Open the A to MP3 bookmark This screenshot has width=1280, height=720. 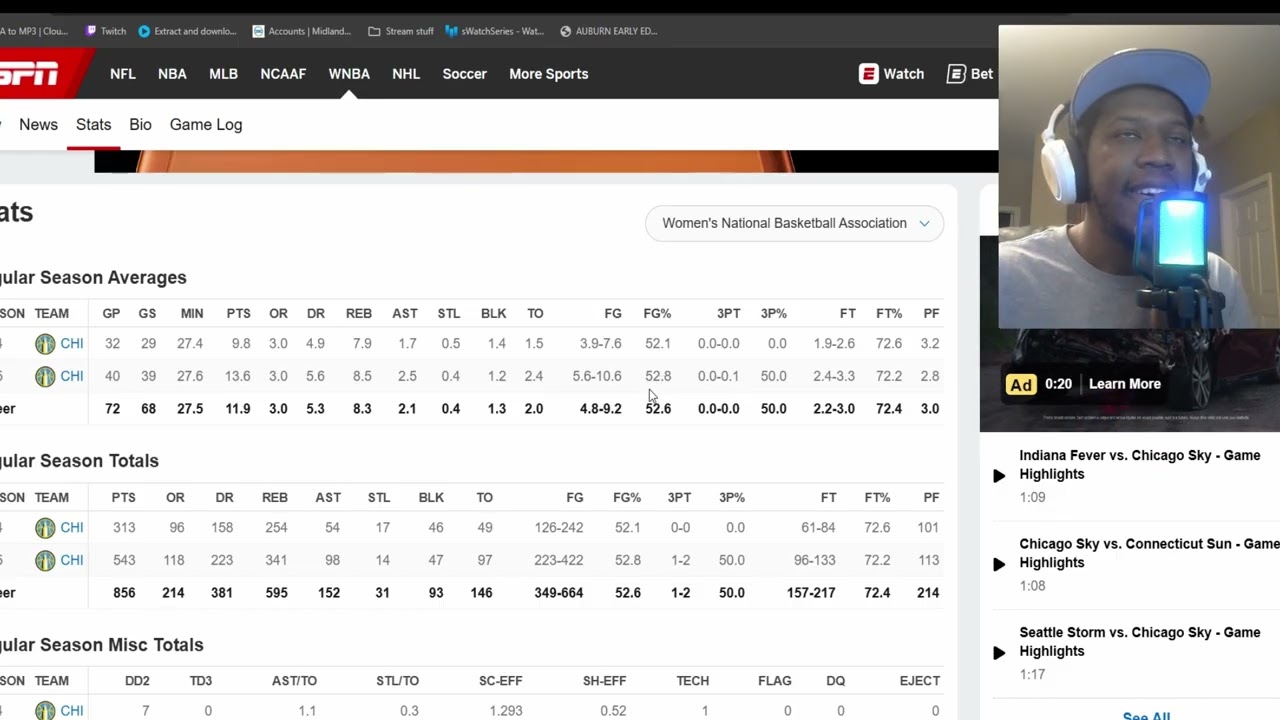(x=34, y=31)
